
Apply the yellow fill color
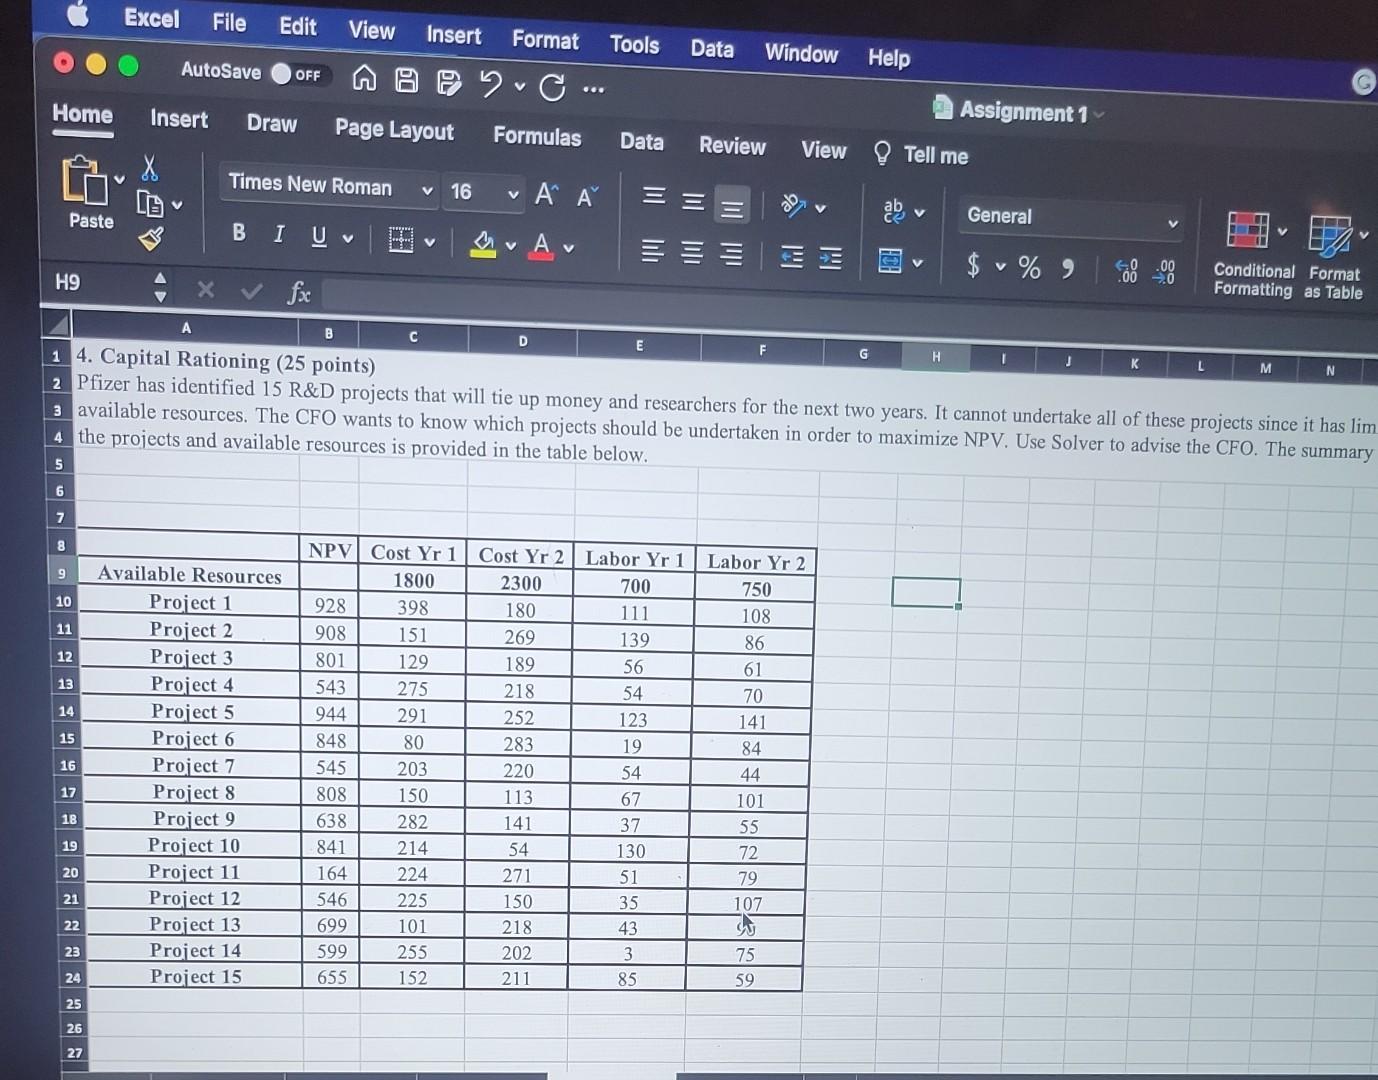point(484,243)
